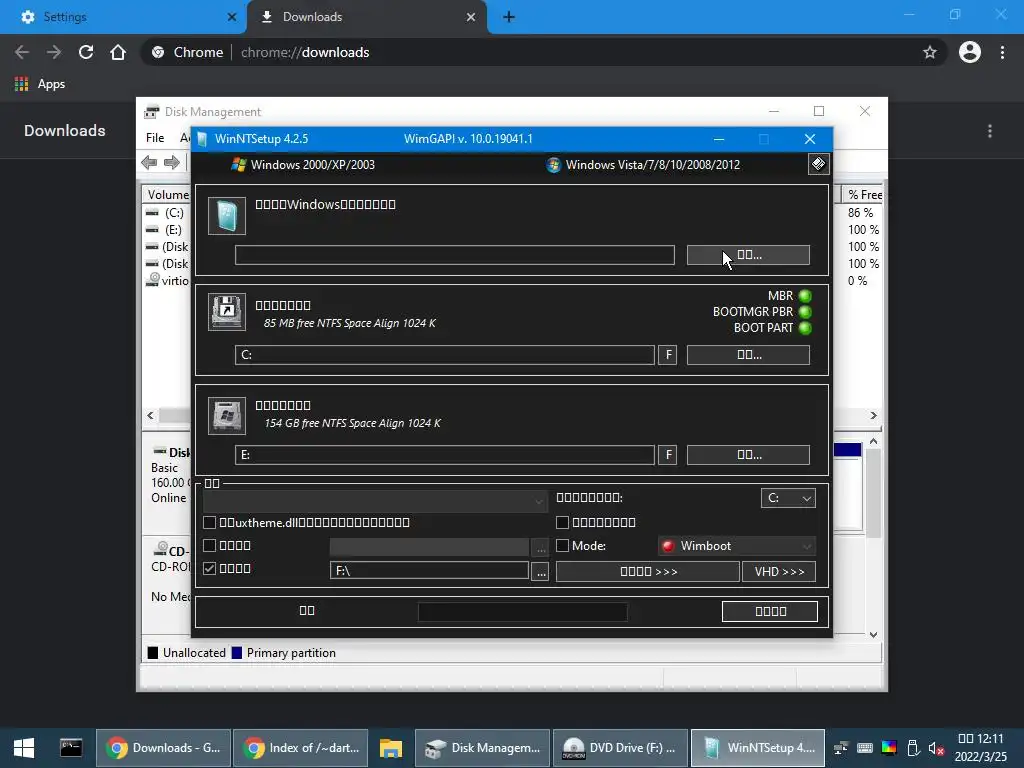The image size is (1024, 768).
Task: Toggle the uxtheme.dll patch checkbox
Action: click(x=210, y=522)
